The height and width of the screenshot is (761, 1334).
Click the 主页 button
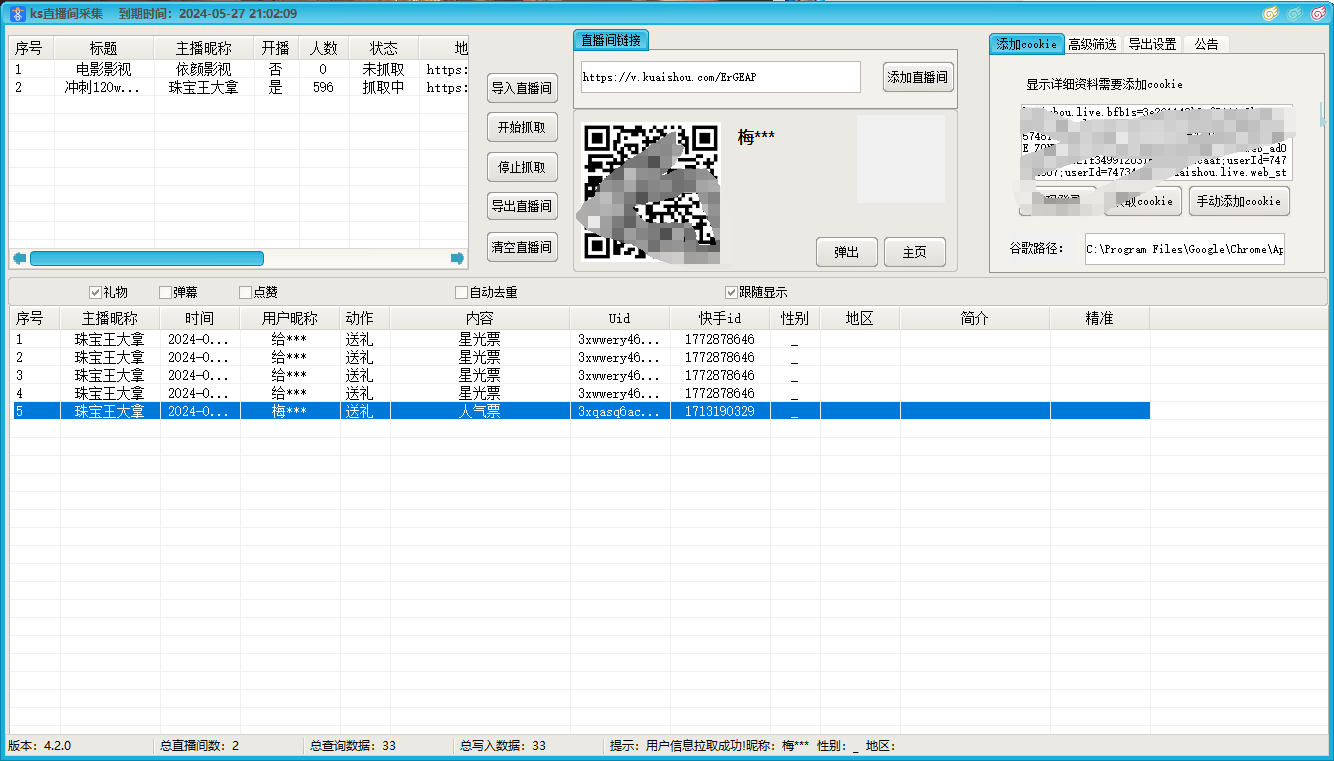915,252
